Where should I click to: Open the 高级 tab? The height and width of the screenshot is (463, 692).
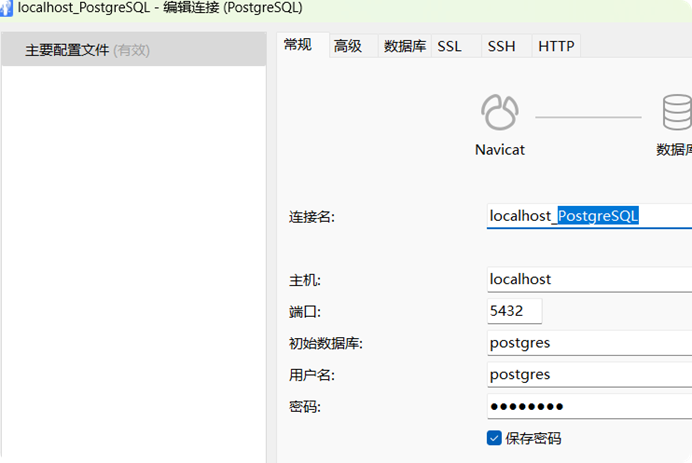(x=353, y=46)
